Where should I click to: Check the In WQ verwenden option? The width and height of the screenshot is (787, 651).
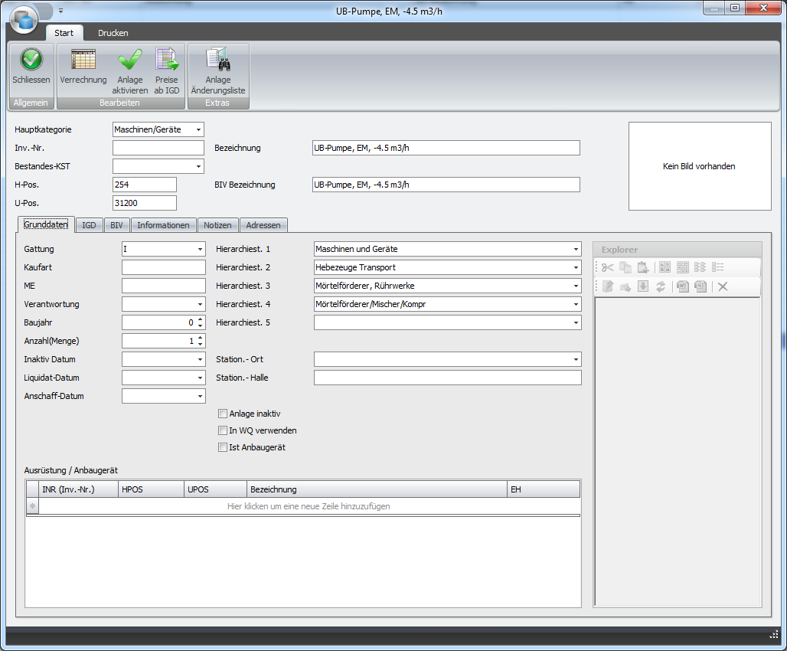point(223,430)
